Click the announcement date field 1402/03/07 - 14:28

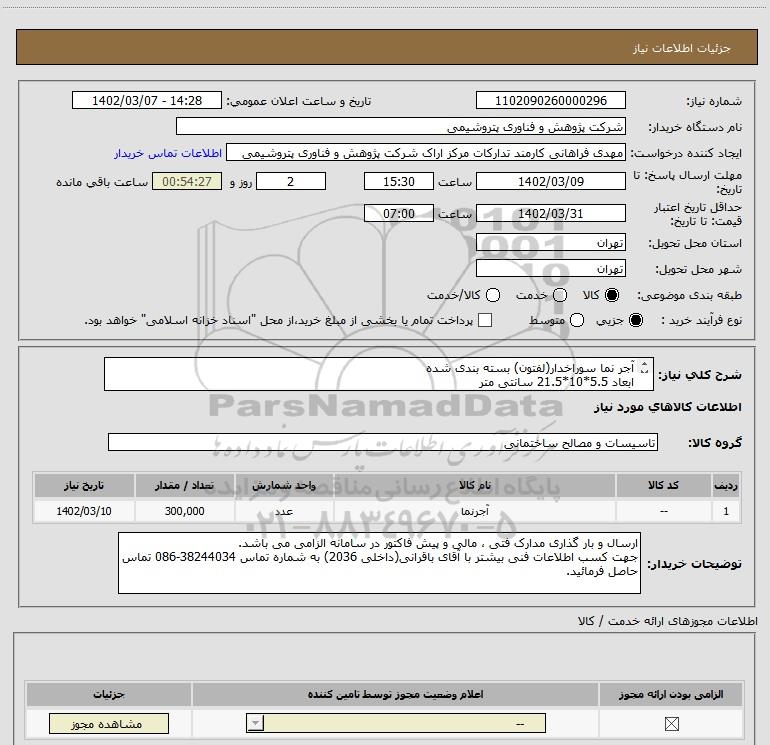(x=147, y=100)
